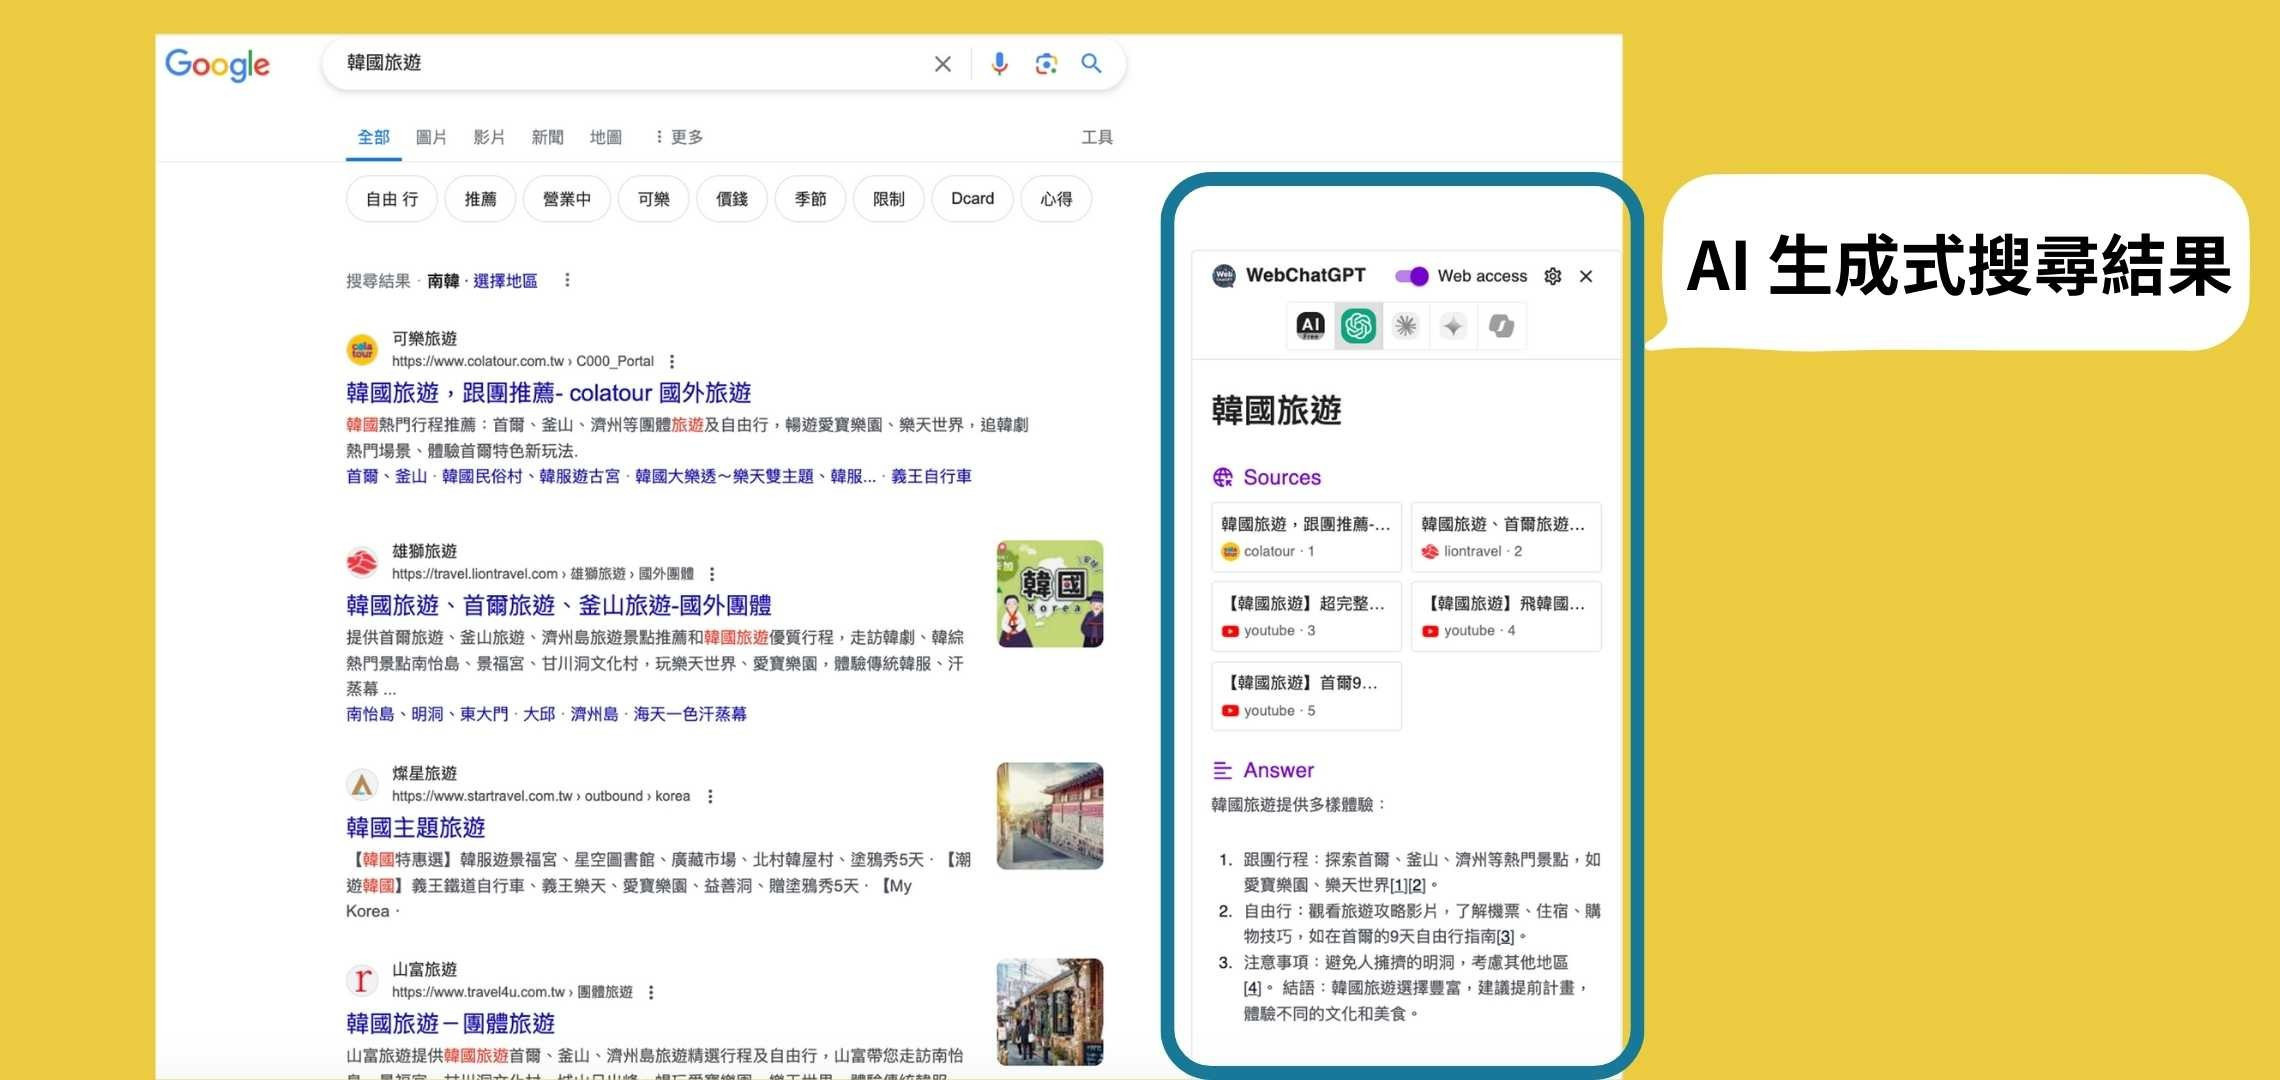Switch to the 新聞 tab
Image resolution: width=2280 pixels, height=1080 pixels.
(547, 137)
